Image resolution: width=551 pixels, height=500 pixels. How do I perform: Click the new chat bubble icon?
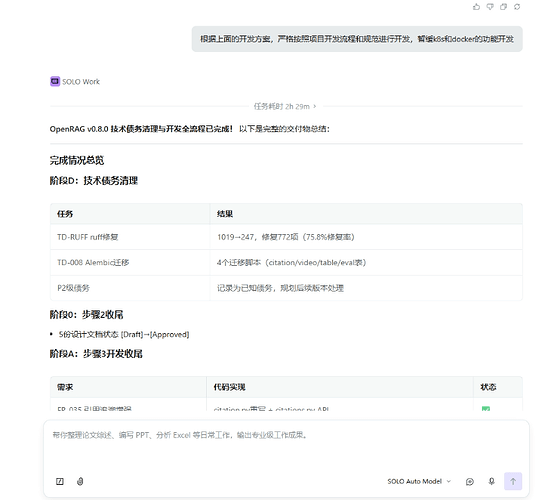coord(470,481)
